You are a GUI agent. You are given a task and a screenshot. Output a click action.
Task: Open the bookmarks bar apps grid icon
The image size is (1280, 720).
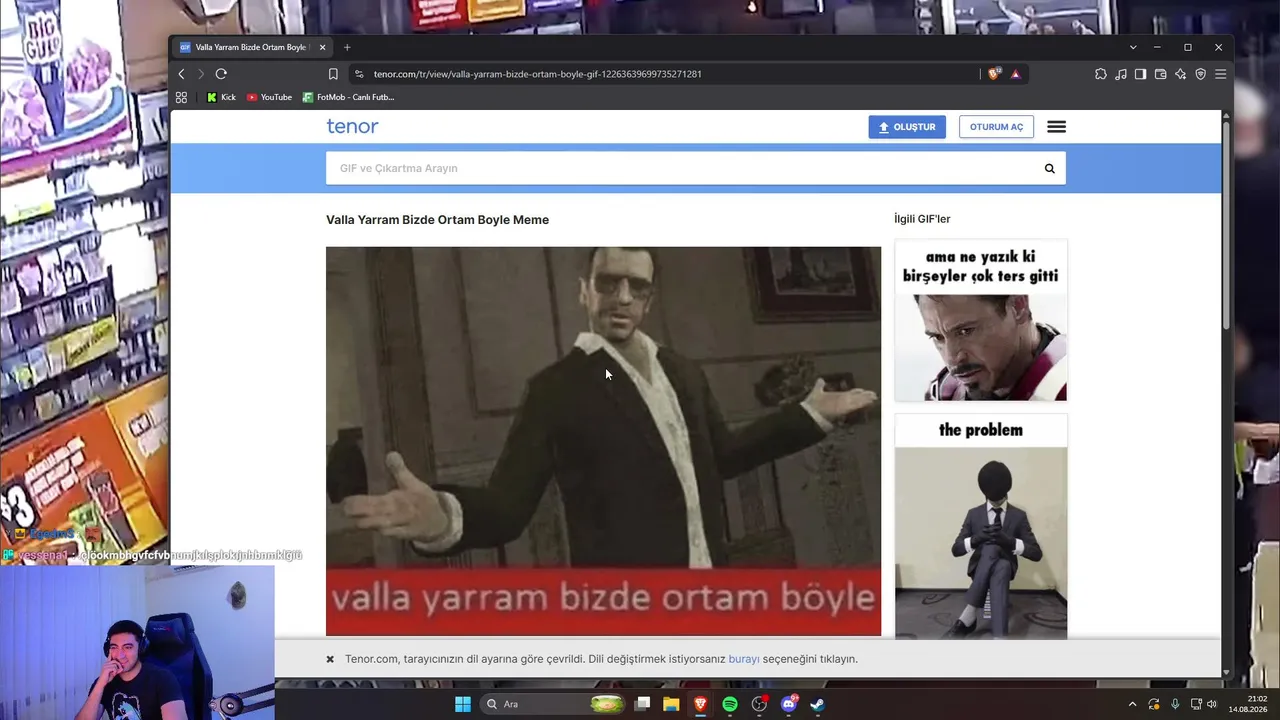pos(181,97)
